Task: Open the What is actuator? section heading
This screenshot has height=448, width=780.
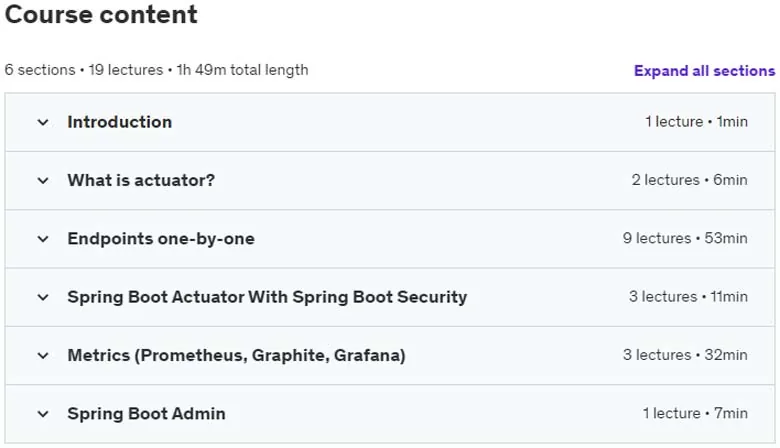Action: pyautogui.click(x=141, y=180)
